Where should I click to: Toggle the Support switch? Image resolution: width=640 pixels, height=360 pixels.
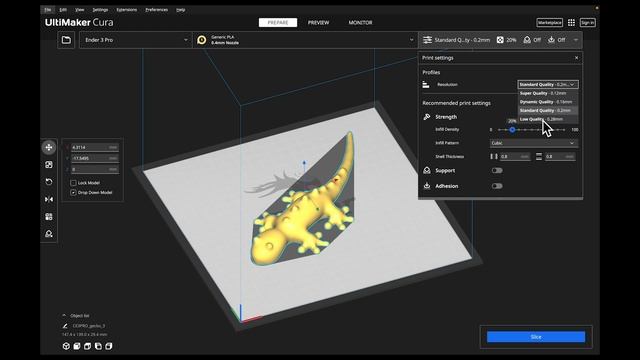[x=497, y=171]
